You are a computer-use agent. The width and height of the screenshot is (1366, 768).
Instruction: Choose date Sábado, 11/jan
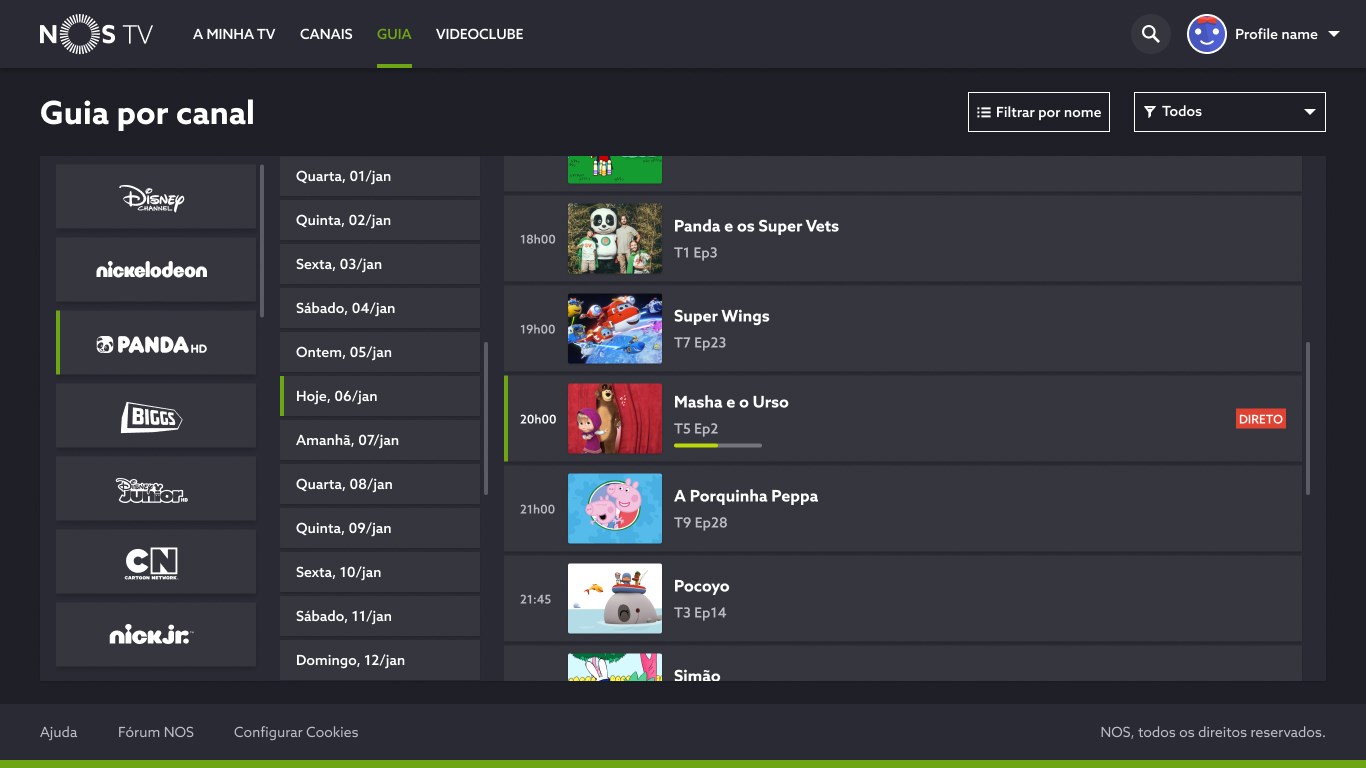coord(380,616)
